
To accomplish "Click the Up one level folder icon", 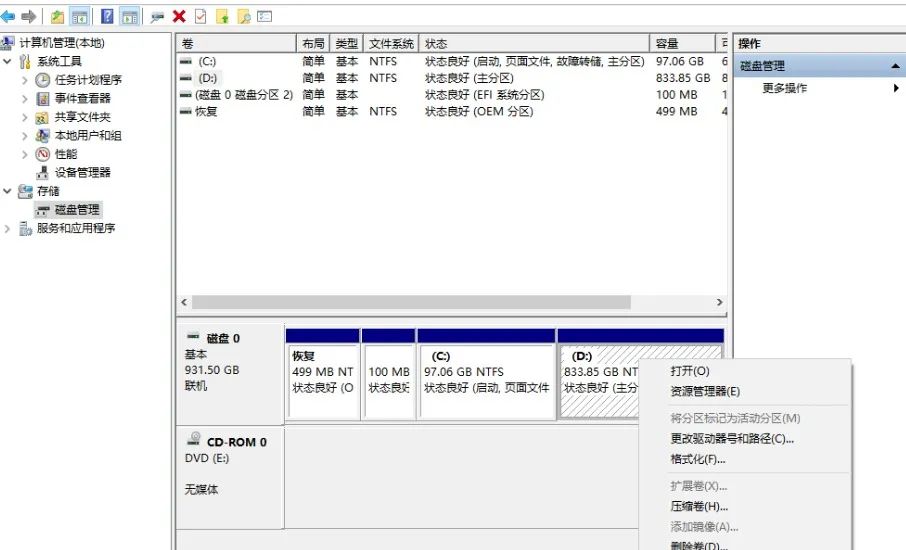I will click(x=57, y=17).
